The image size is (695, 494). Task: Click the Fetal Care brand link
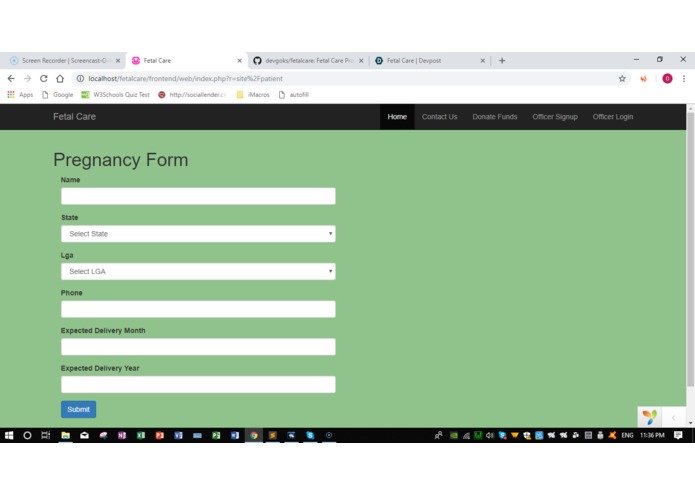coord(74,117)
